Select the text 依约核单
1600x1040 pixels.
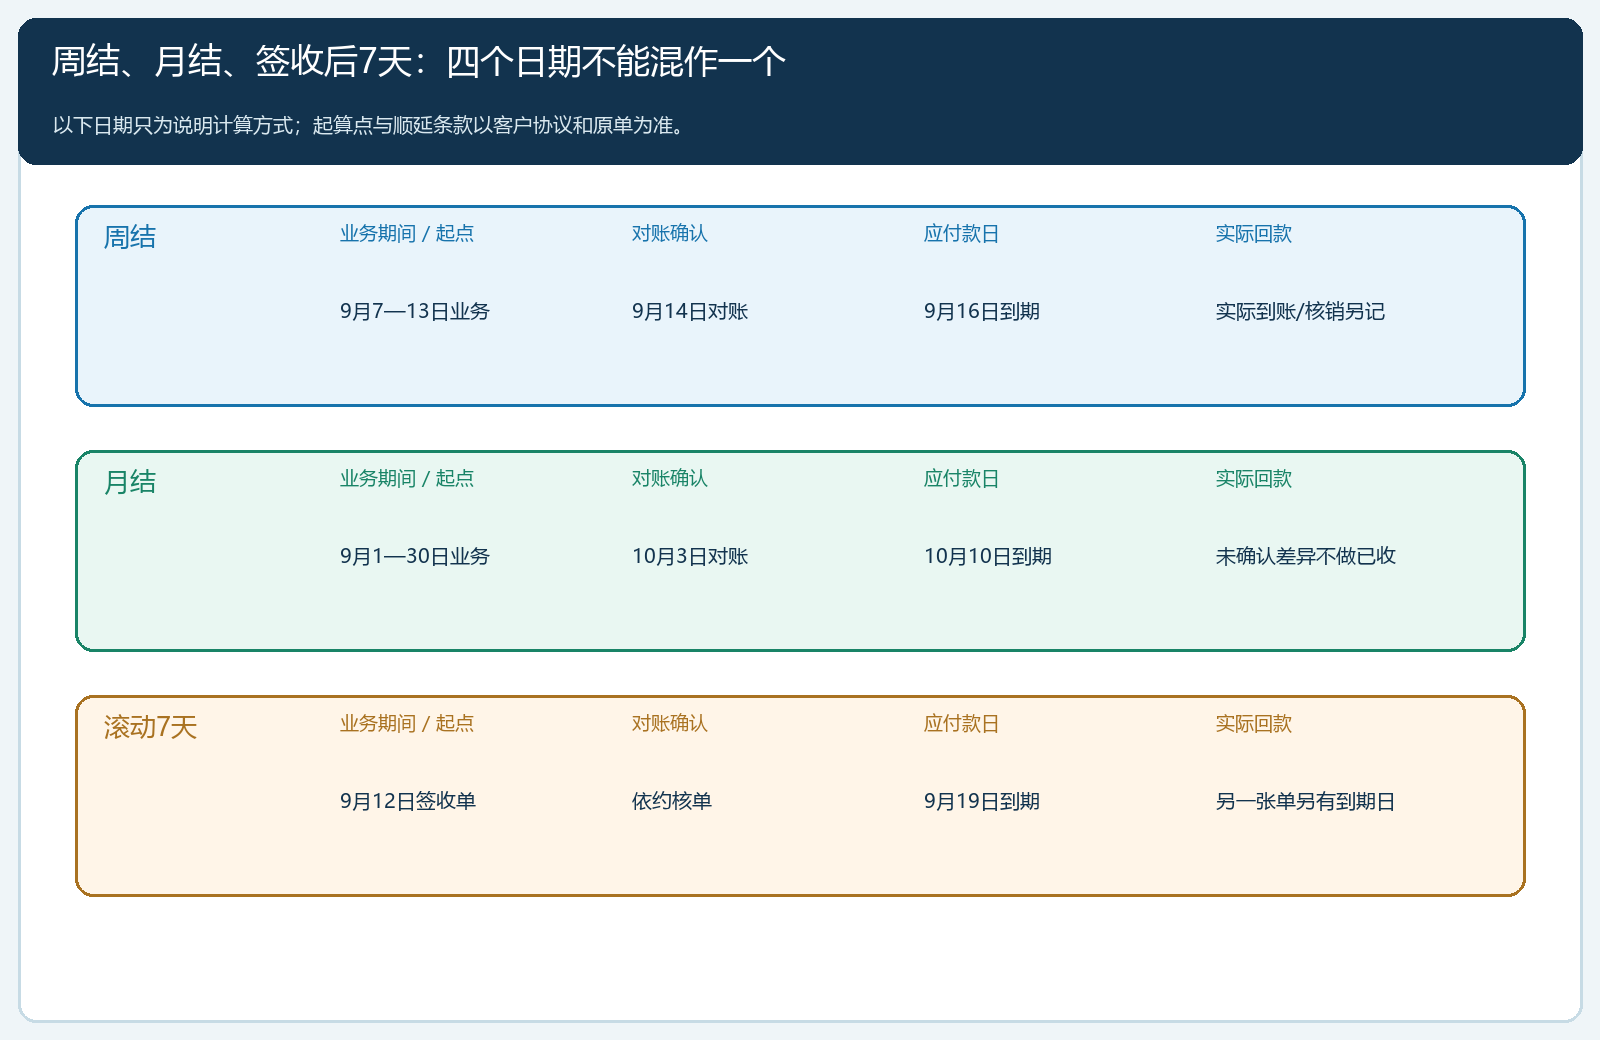point(672,802)
